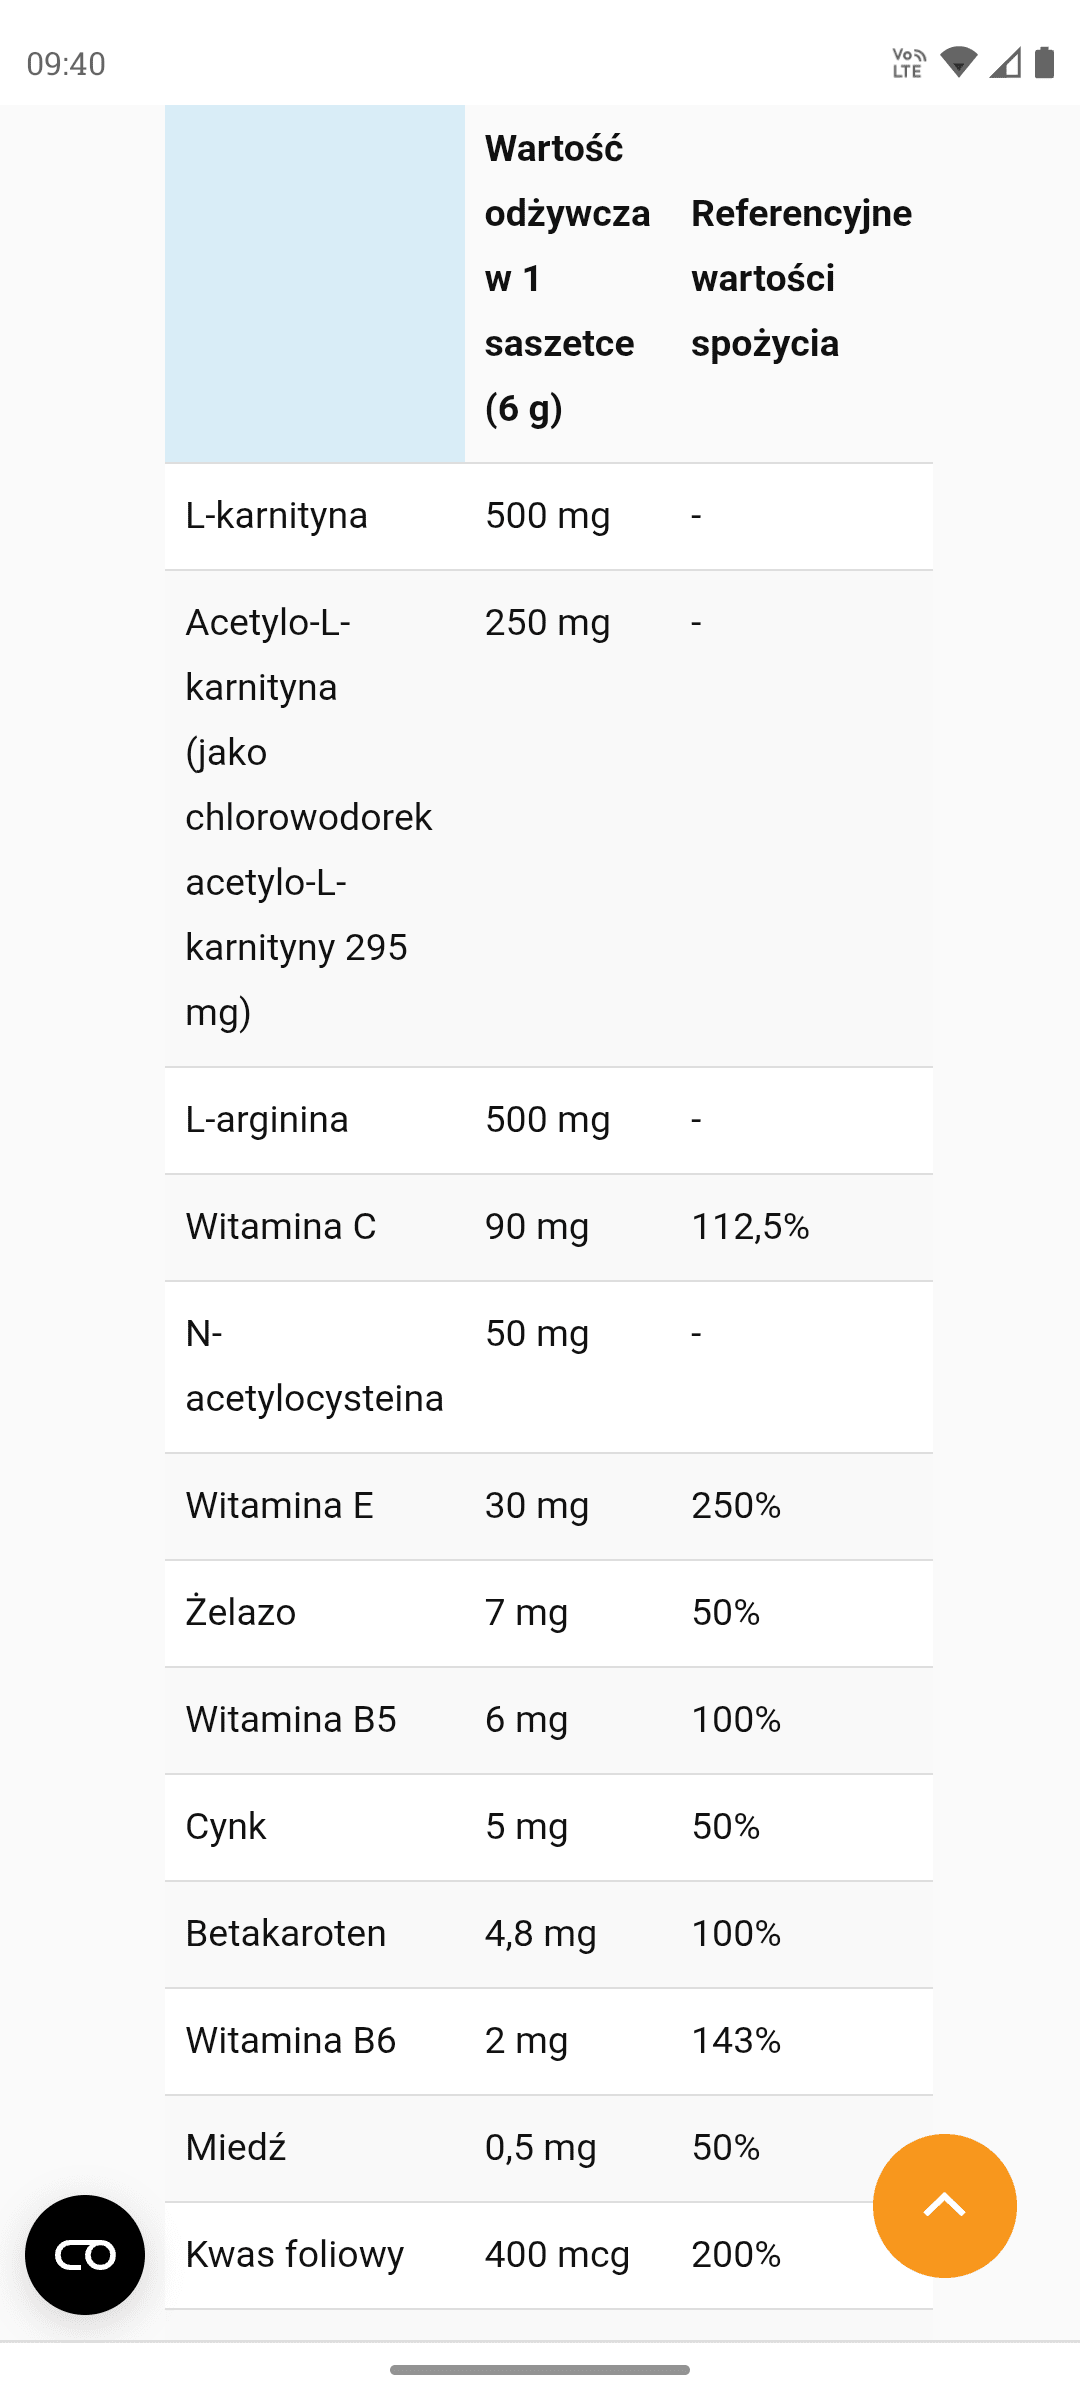Tap the empty light blue header cell

(315, 283)
